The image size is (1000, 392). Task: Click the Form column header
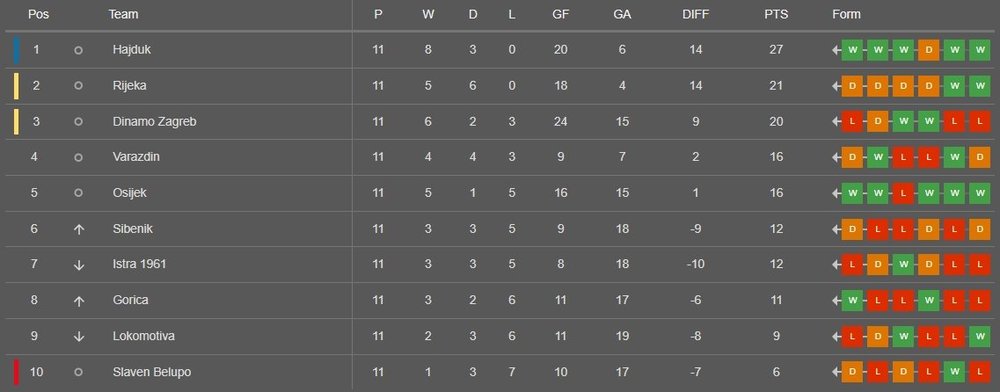click(846, 14)
